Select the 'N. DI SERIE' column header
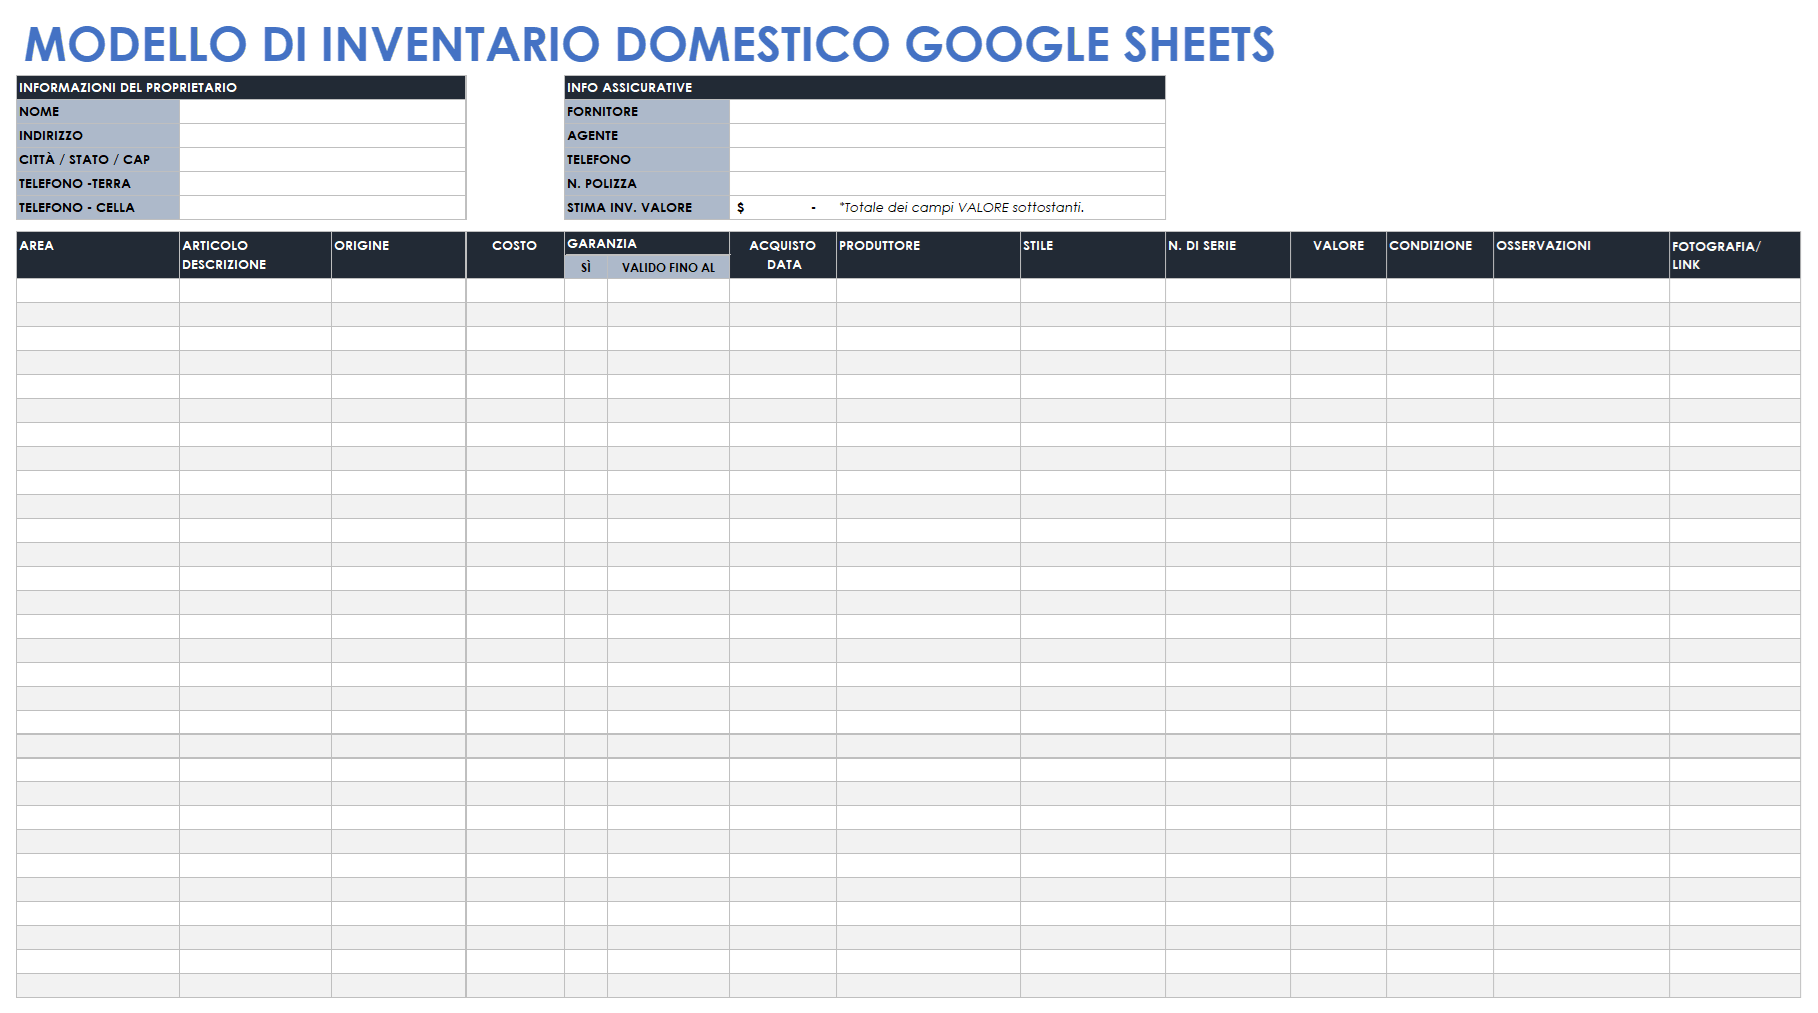The width and height of the screenshot is (1818, 1013). [1228, 255]
